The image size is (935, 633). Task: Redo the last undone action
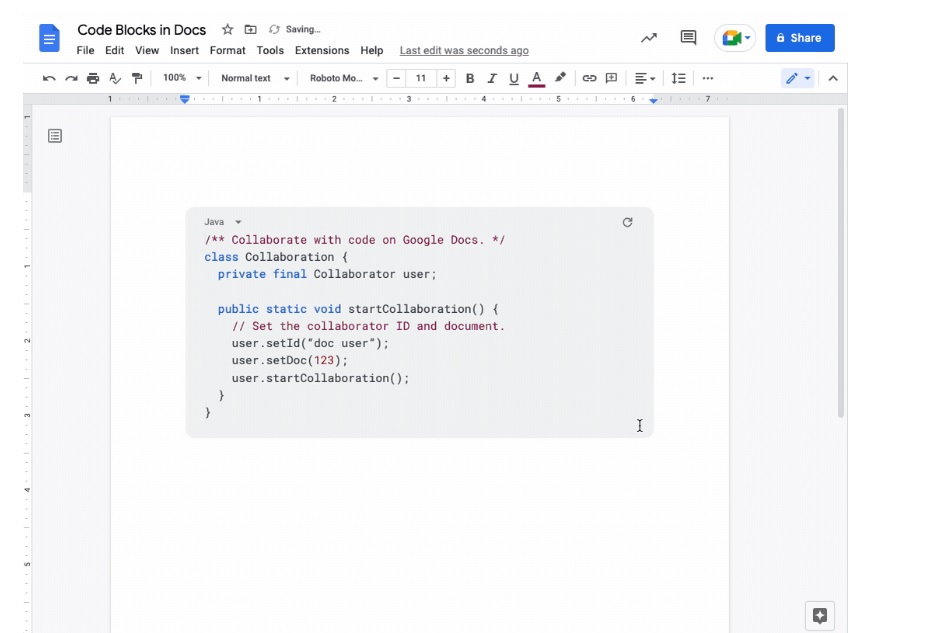coord(71,78)
